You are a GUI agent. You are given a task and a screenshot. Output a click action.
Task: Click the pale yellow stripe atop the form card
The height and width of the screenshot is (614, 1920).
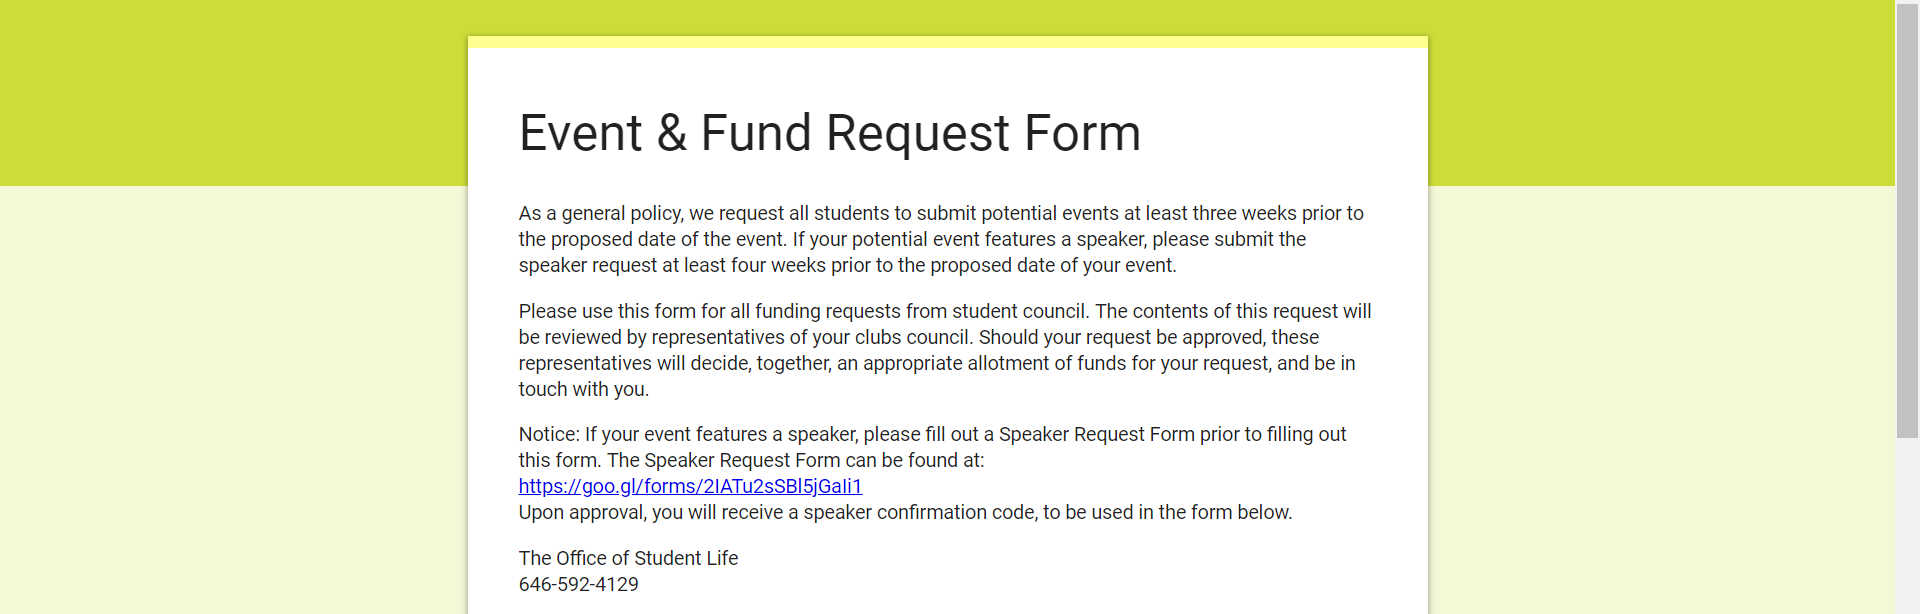(948, 42)
